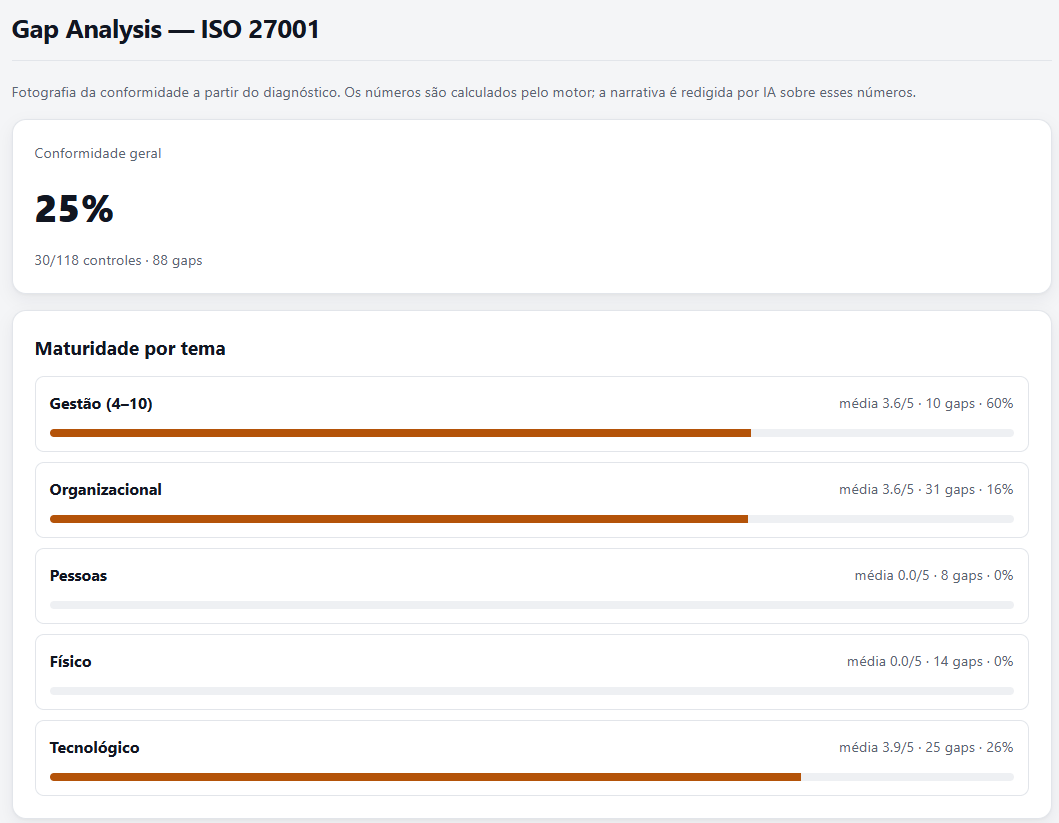The image size is (1059, 823).
Task: Click the Organizacional stats showing 31 gaps · 16%
Action: [x=926, y=489]
